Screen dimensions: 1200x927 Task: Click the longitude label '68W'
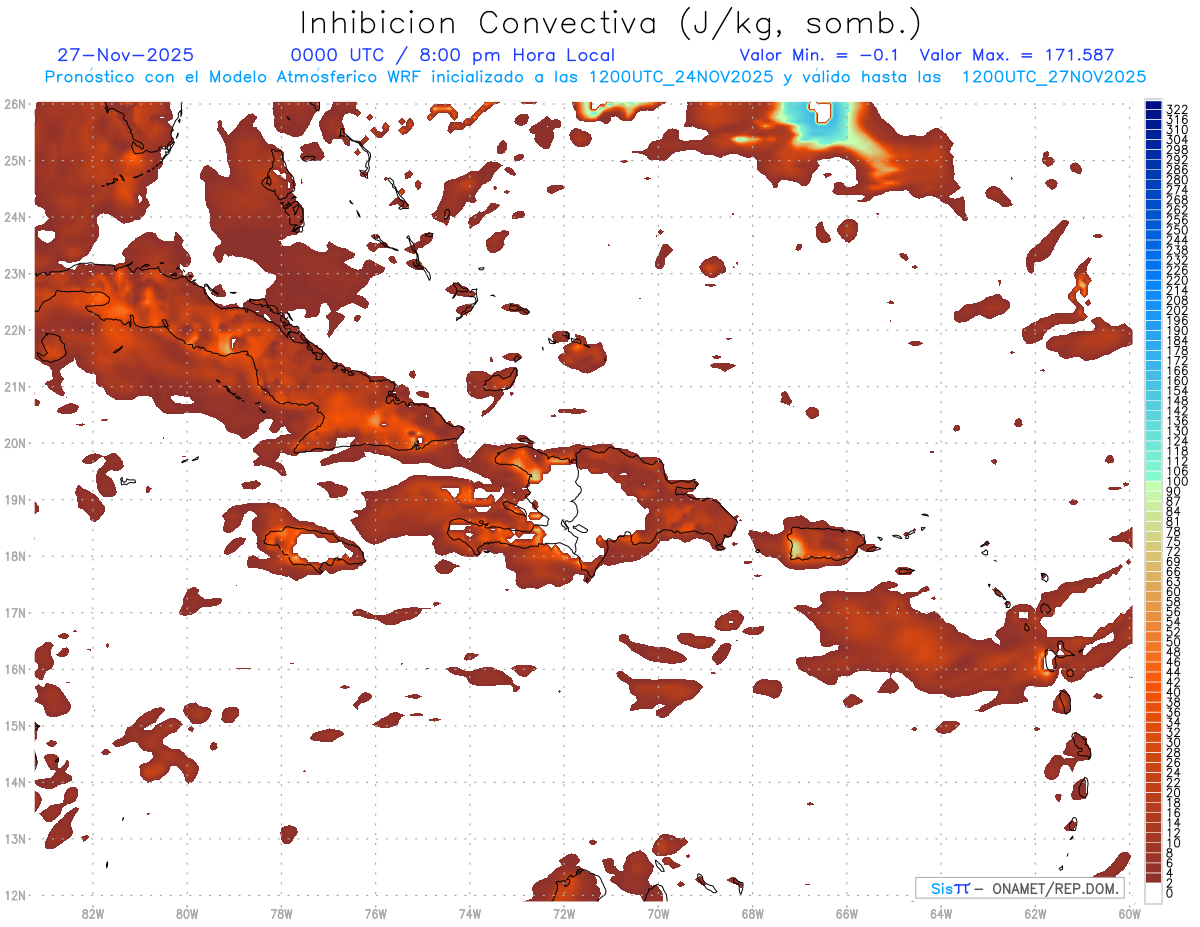click(753, 912)
